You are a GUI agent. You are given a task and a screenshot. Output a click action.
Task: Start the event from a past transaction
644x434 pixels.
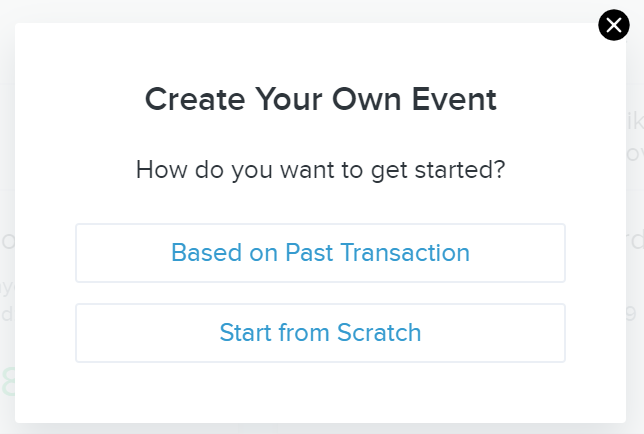[x=320, y=253]
